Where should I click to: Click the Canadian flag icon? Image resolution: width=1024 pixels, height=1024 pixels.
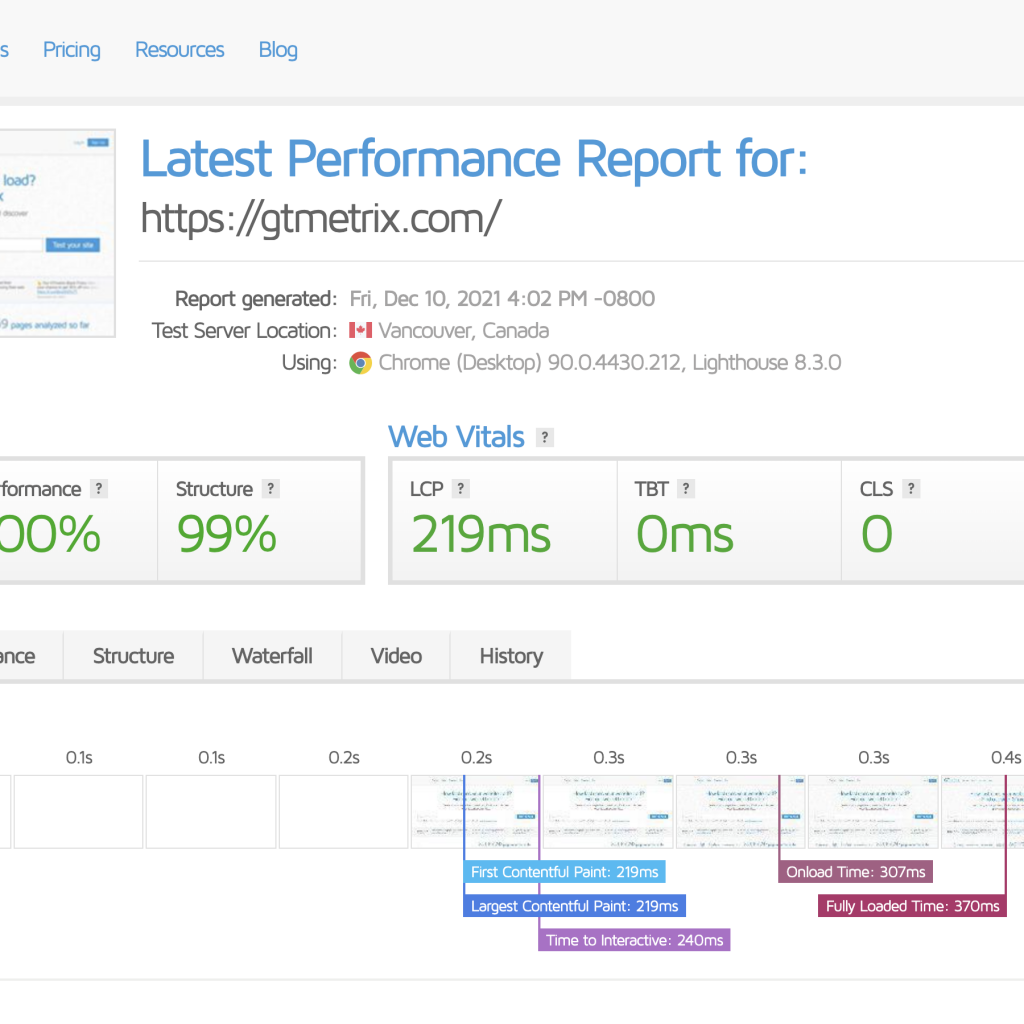coord(360,330)
